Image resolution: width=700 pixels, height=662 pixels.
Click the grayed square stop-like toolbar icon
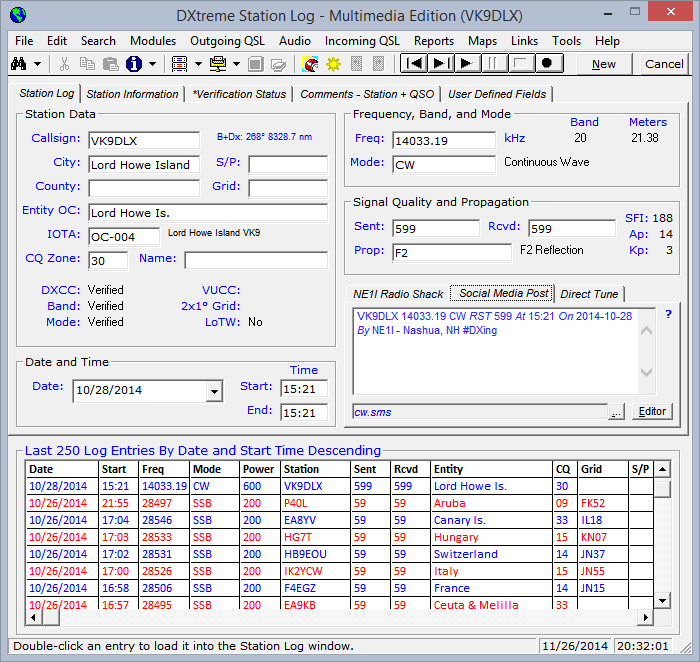(255, 64)
